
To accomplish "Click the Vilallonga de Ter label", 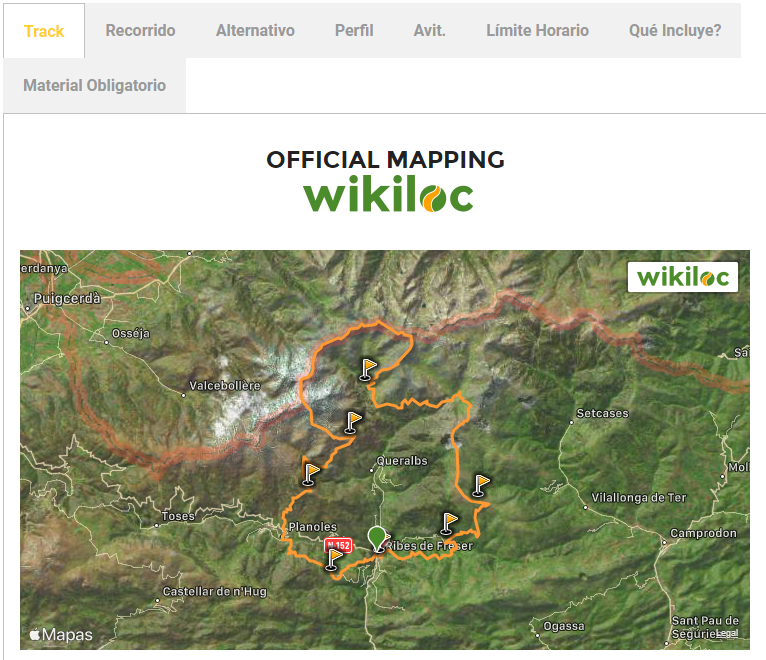I will coord(638,498).
